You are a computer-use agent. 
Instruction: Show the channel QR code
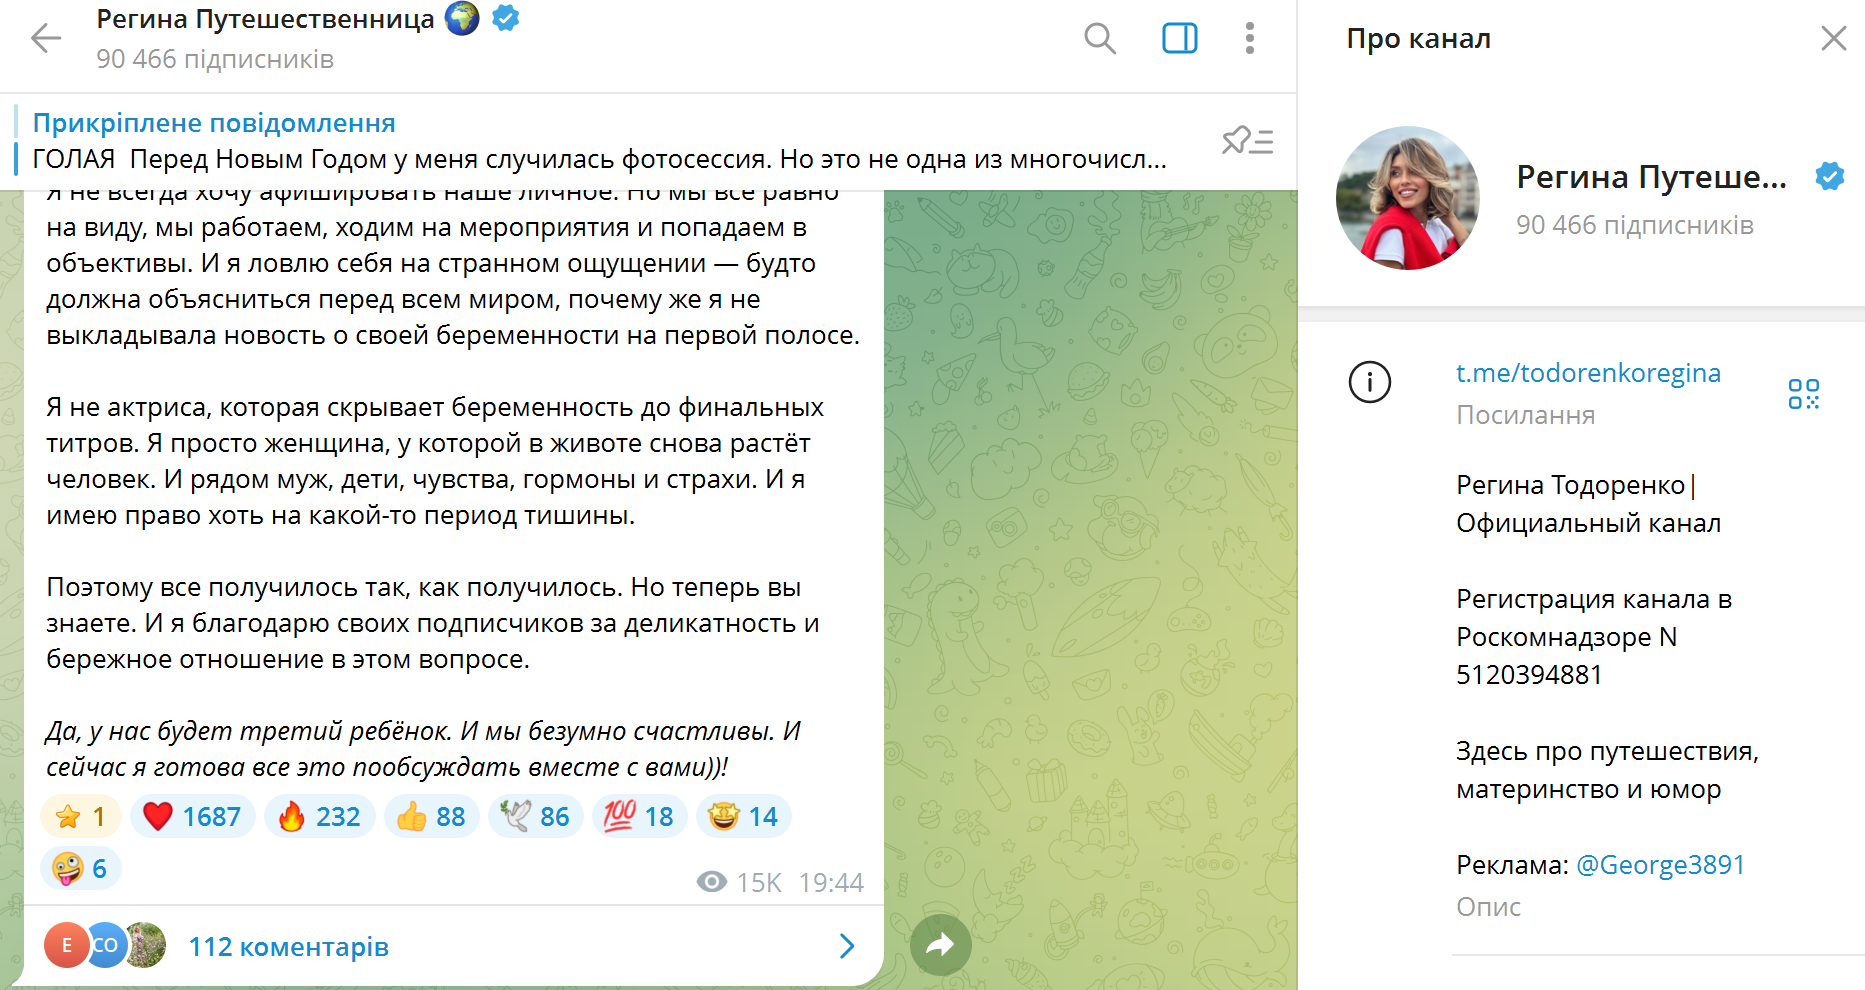coord(1804,394)
